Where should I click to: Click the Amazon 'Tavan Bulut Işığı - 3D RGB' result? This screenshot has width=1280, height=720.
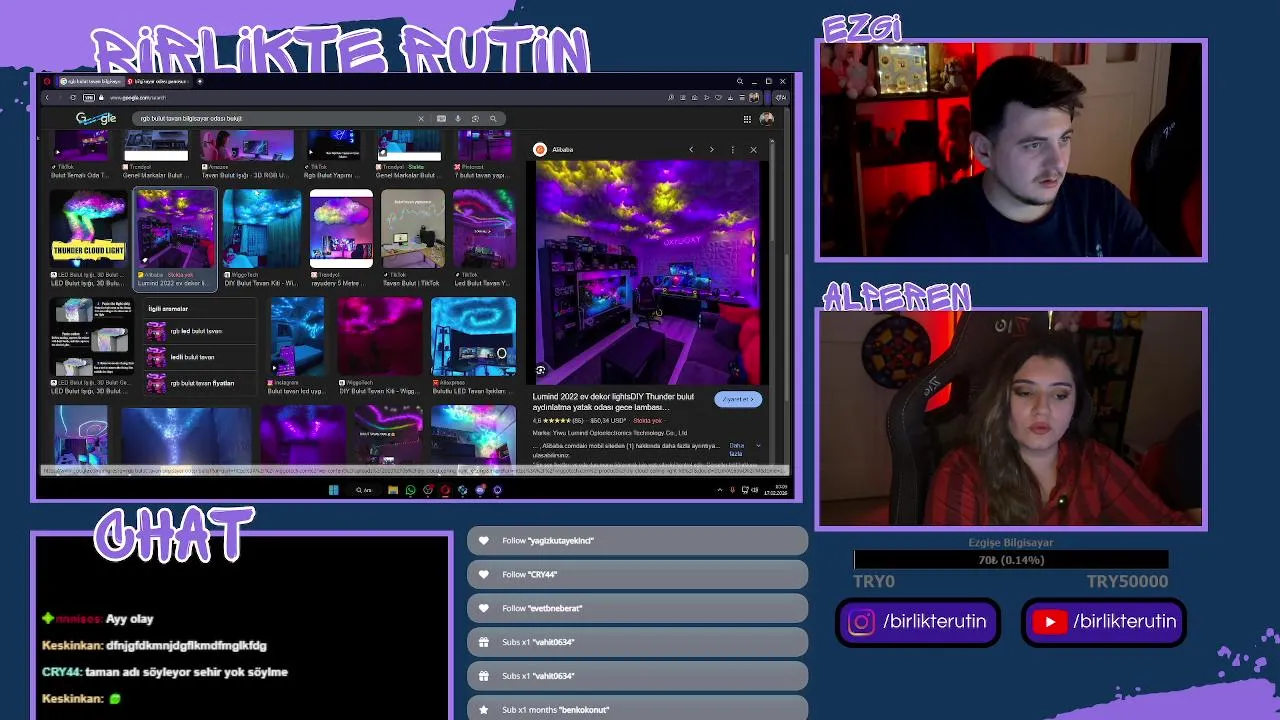(x=247, y=154)
